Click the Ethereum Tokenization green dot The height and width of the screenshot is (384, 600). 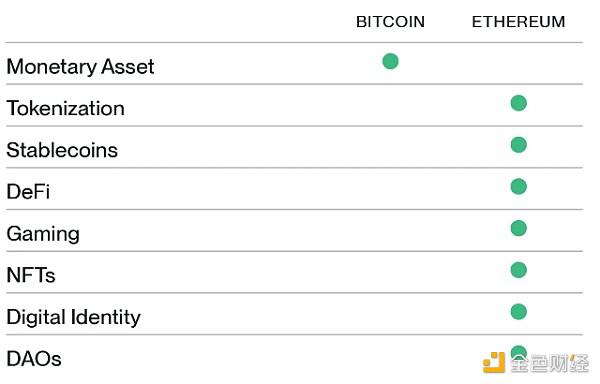point(518,103)
